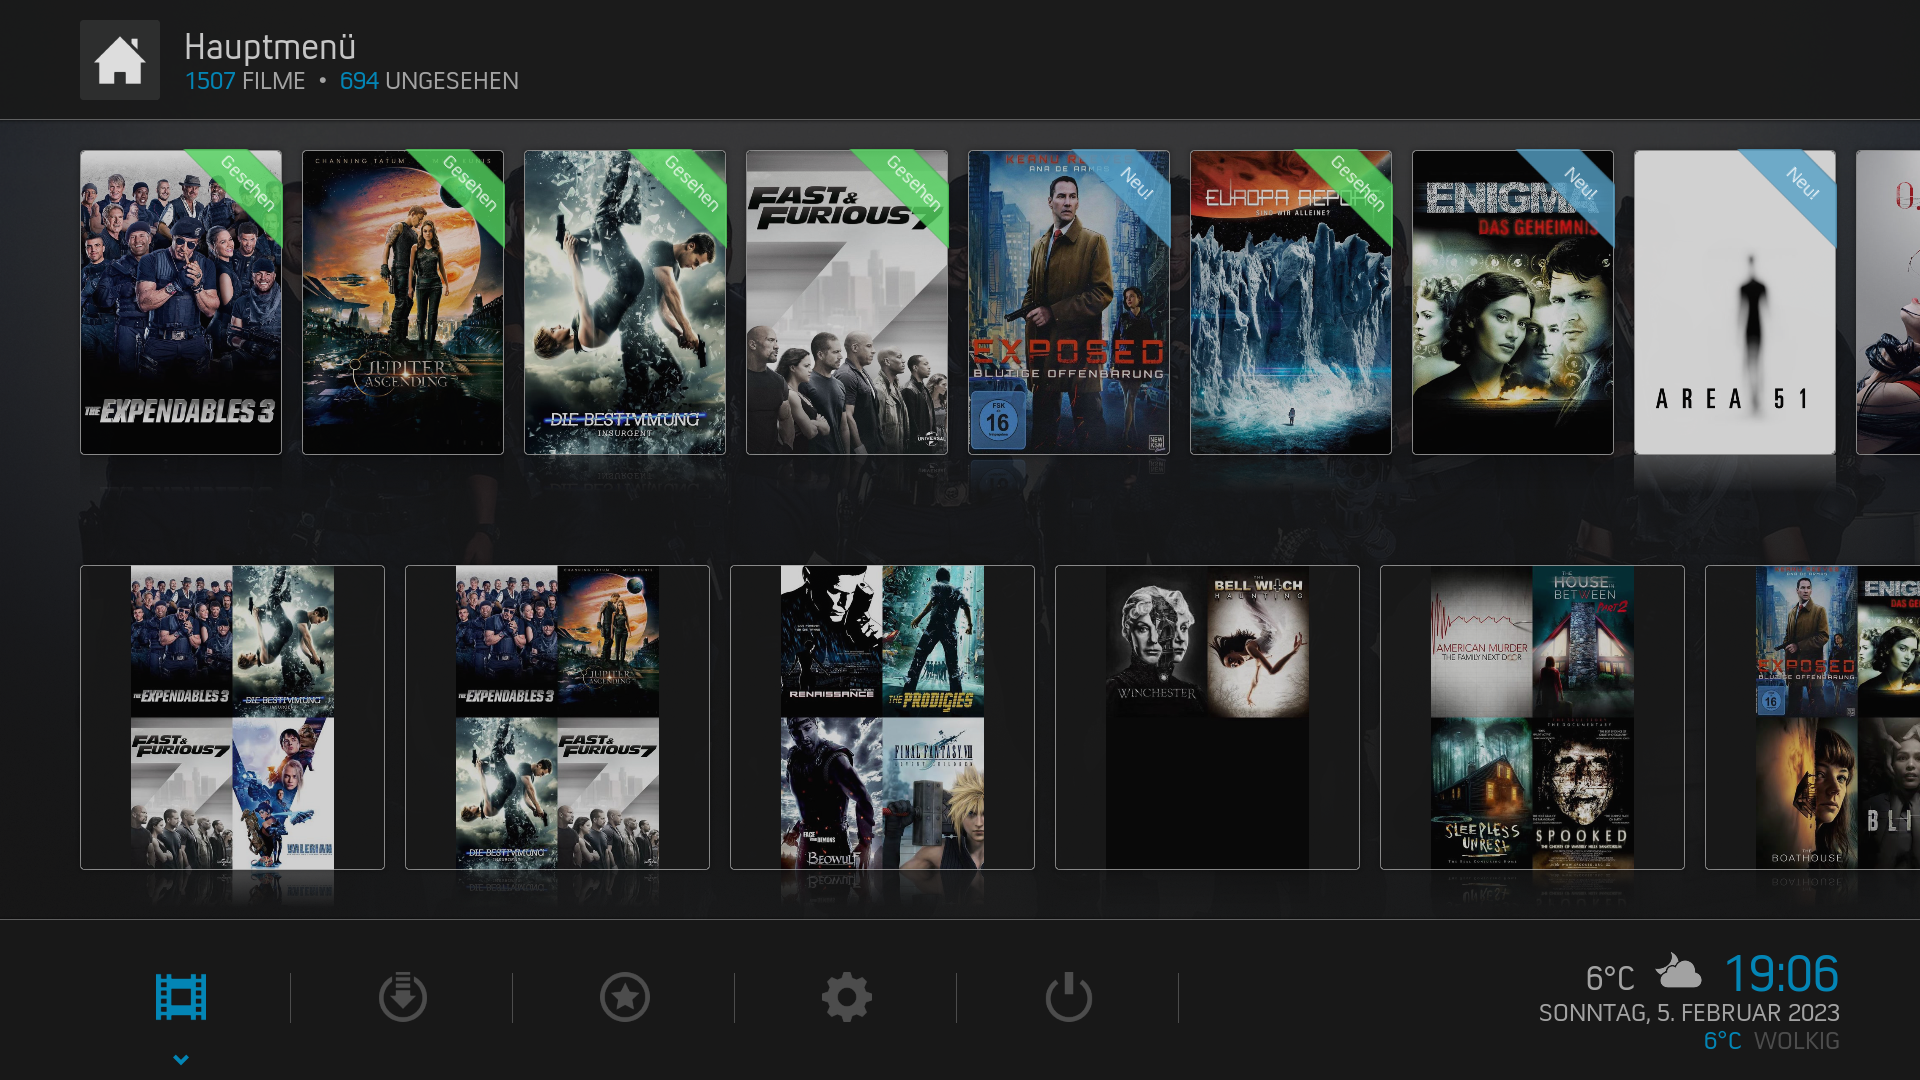This screenshot has height=1080, width=1920.
Task: Click the Hauptmenü title
Action: (270, 47)
